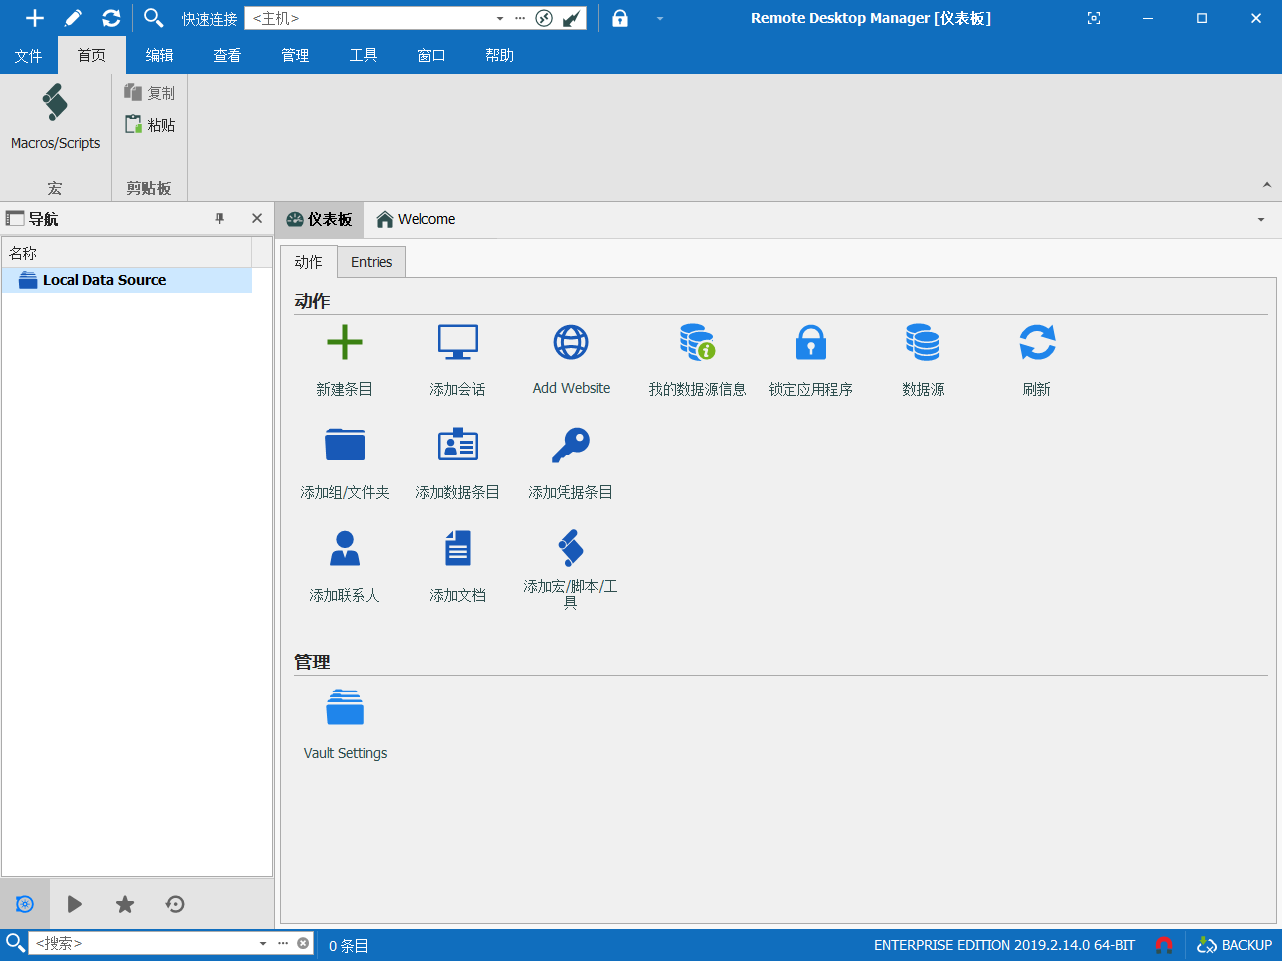The width and height of the screenshot is (1282, 961).
Task: Select the 首页 ribbon tab
Action: 92,55
